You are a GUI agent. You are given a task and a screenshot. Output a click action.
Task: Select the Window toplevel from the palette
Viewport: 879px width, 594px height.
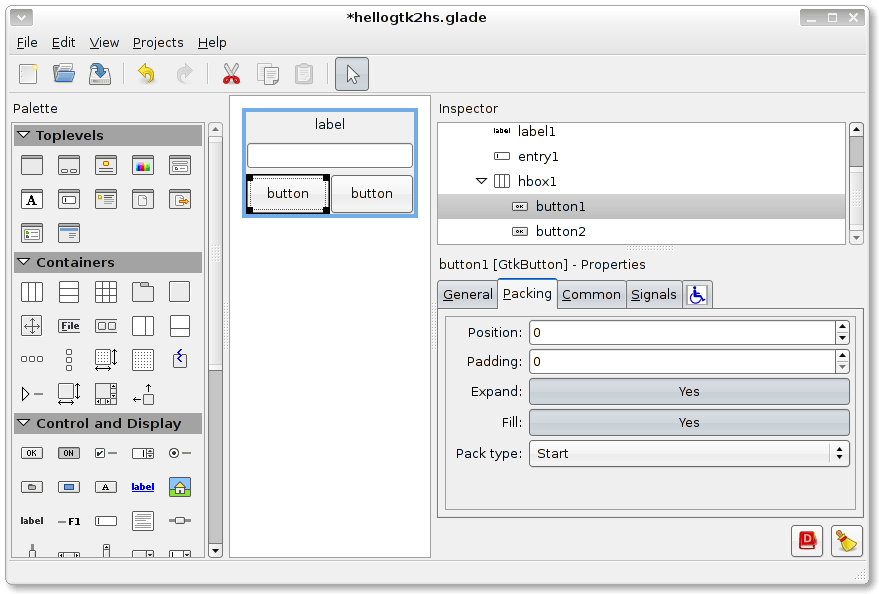32,165
